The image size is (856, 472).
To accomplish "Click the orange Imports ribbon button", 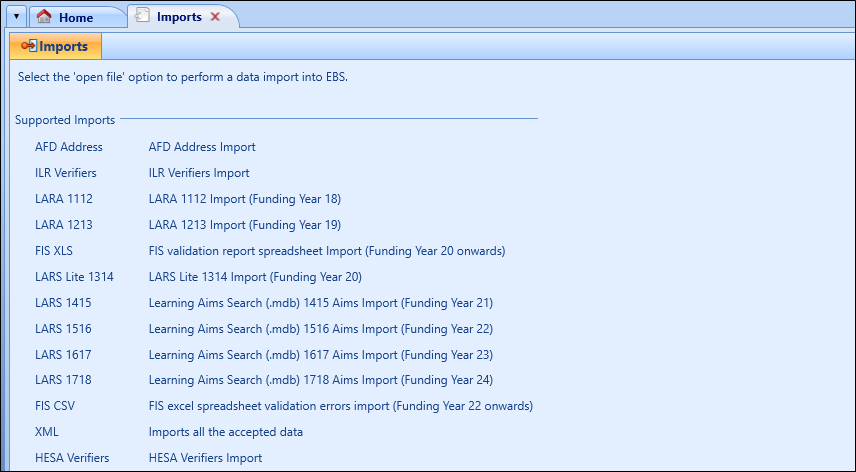I will (55, 46).
